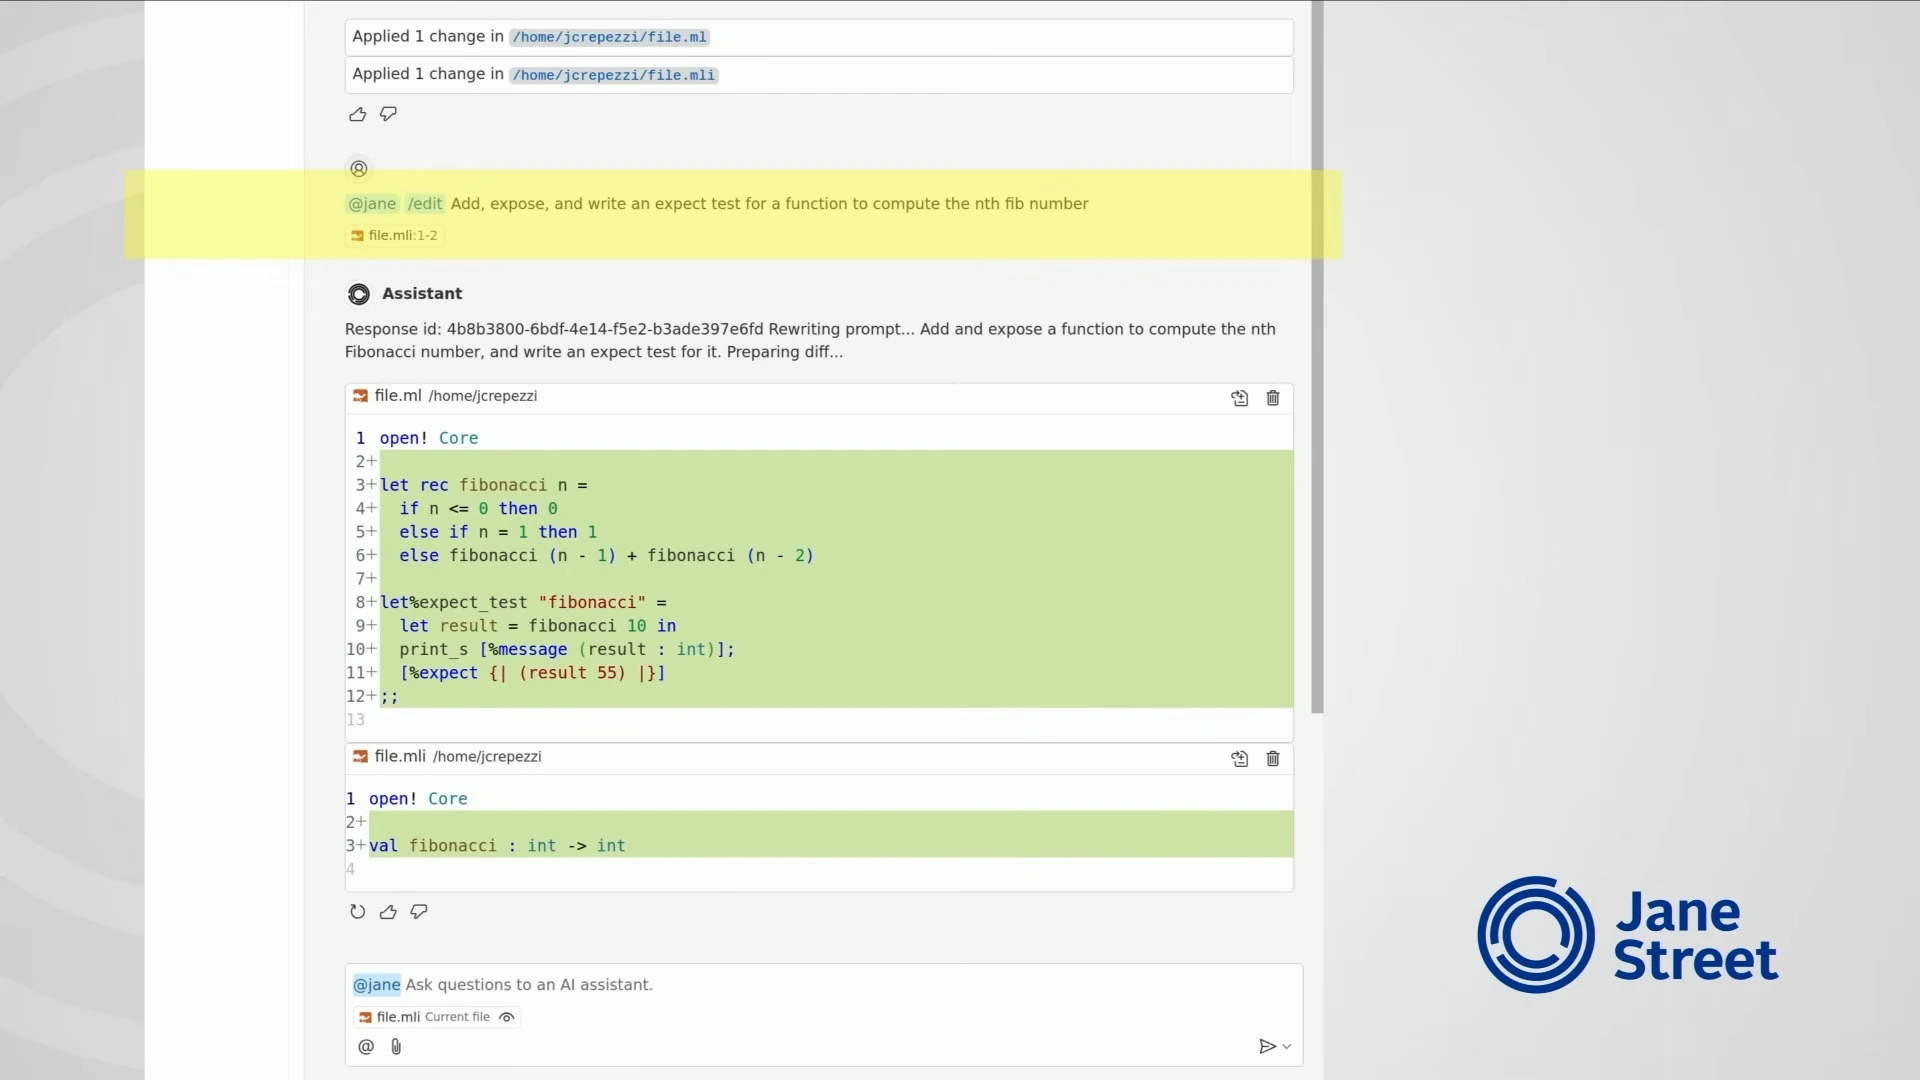Click the file.mli diff header title
This screenshot has width=1920, height=1080.
[x=400, y=757]
